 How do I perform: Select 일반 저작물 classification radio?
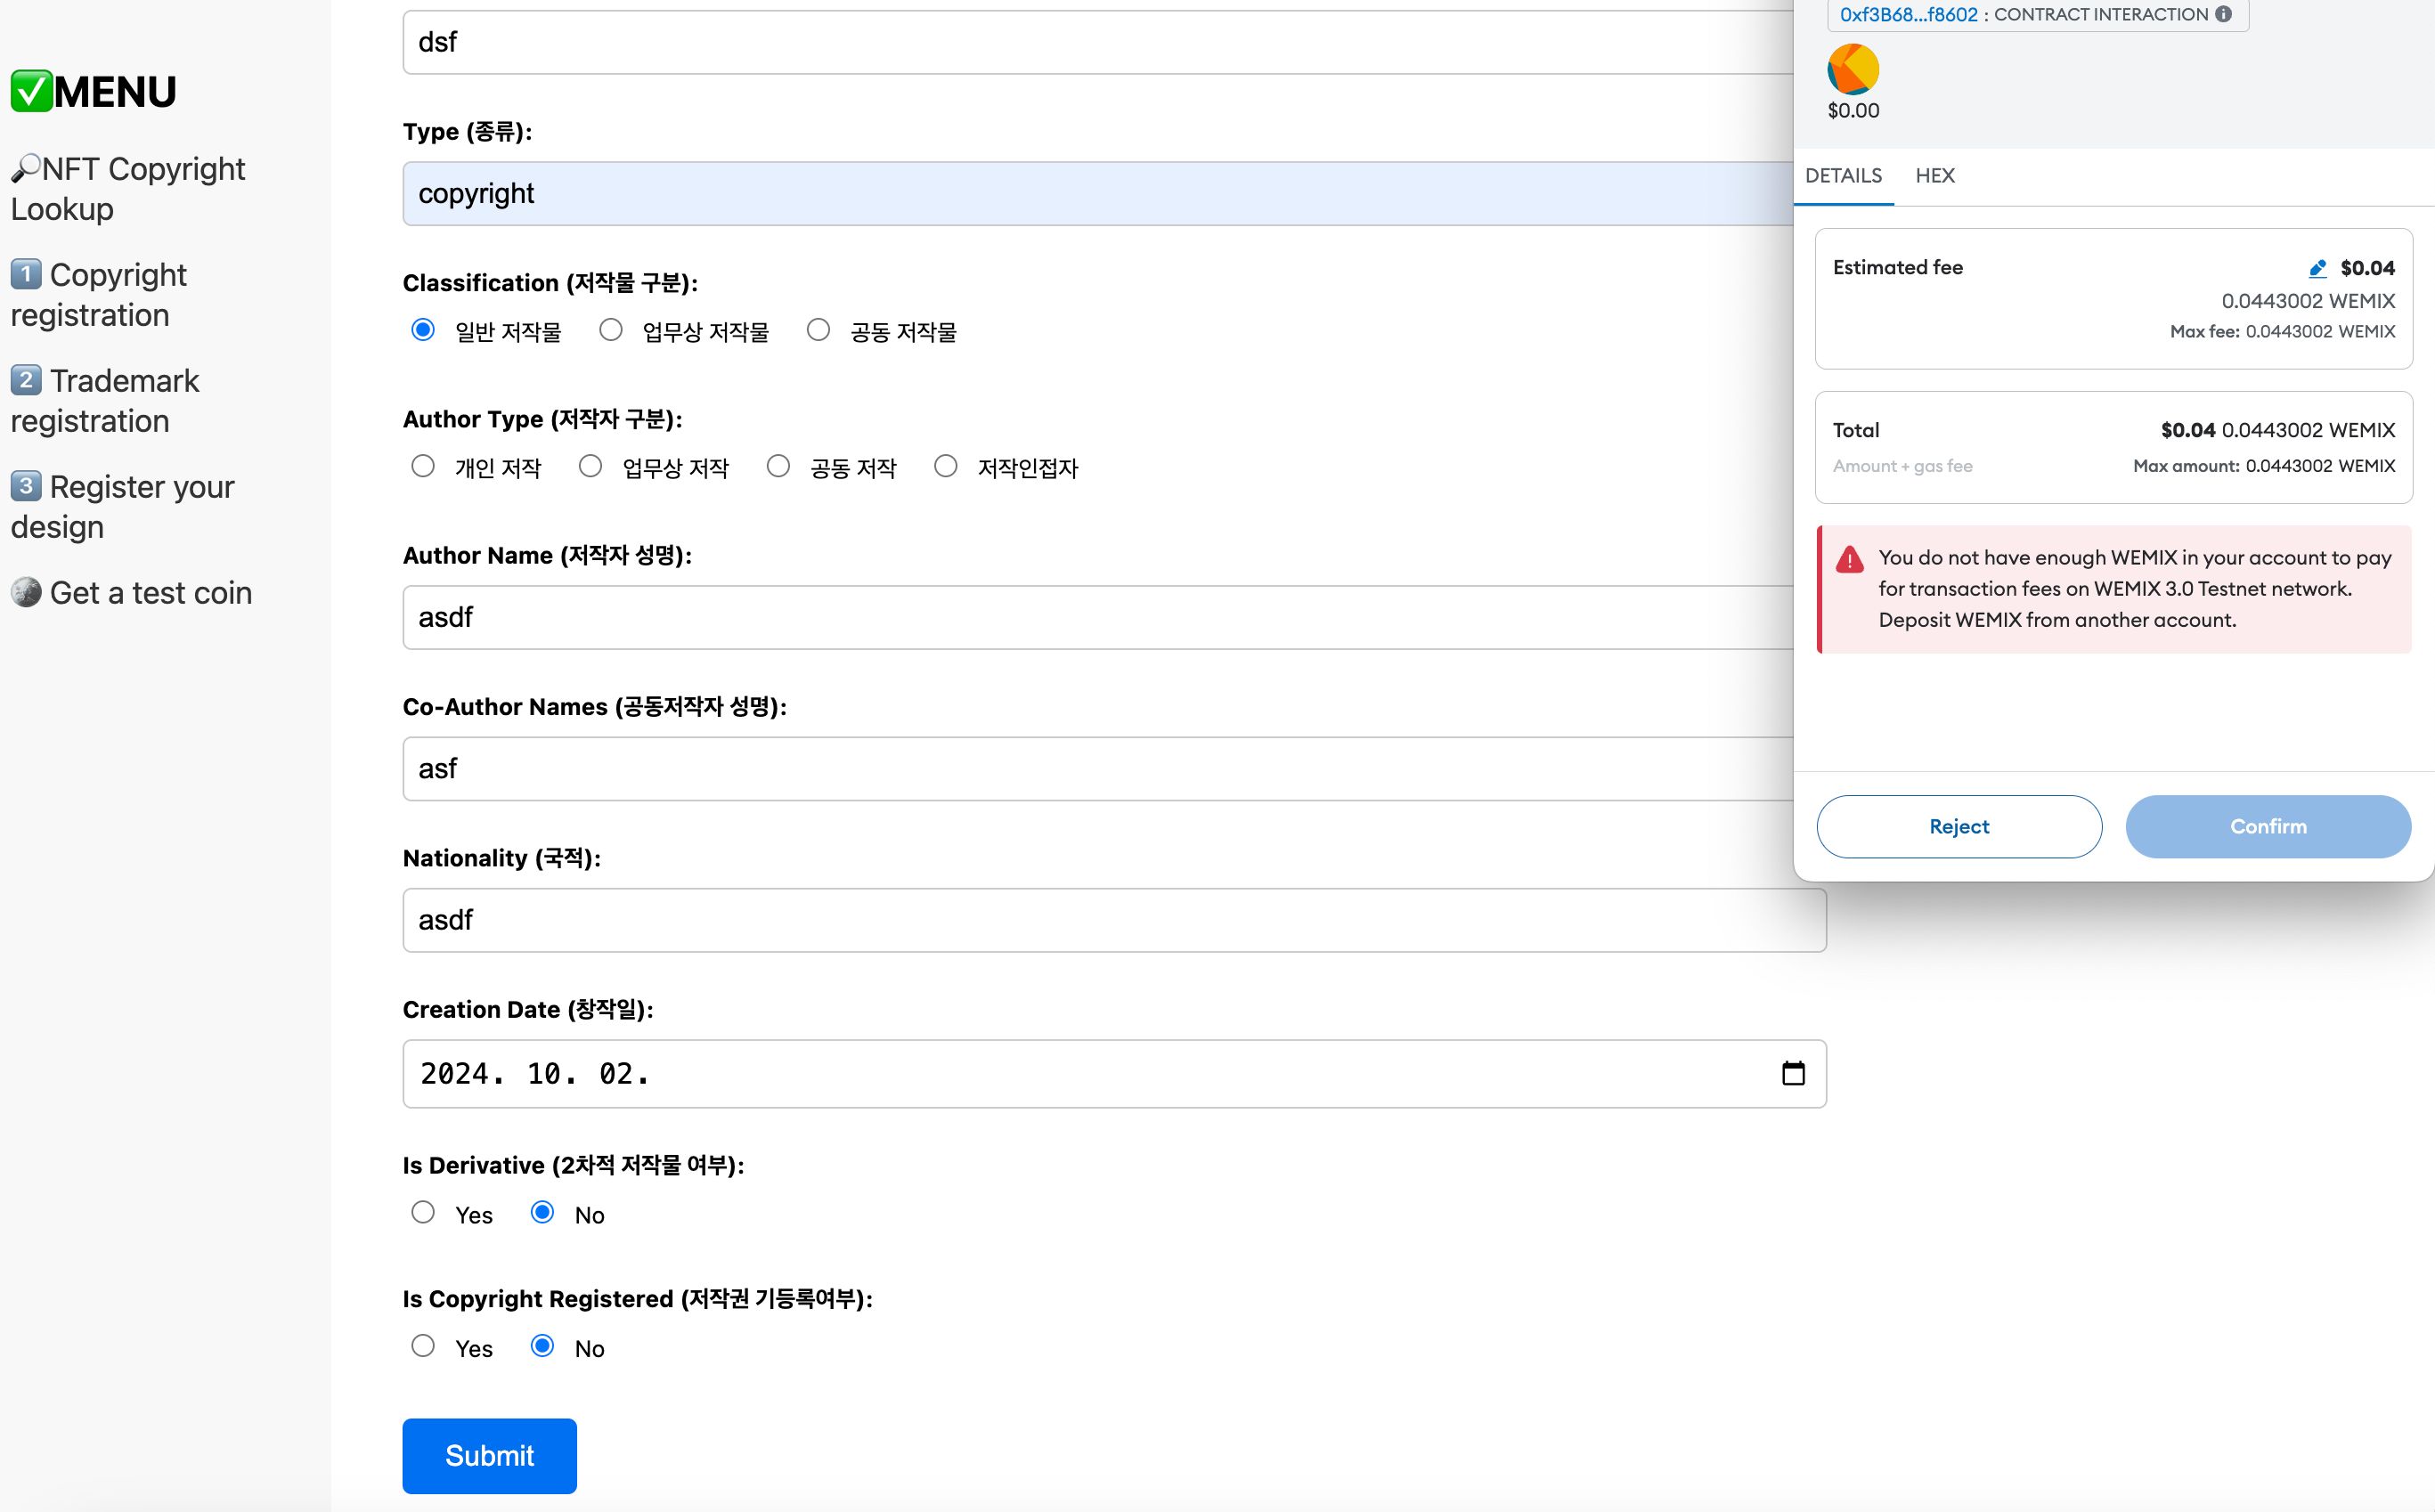tap(423, 330)
